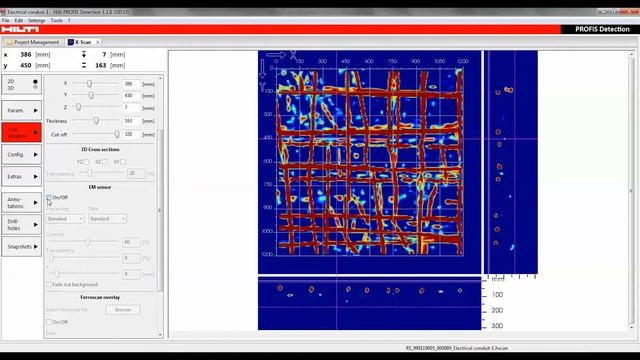
Task: Open the File menu
Action: click(x=6, y=20)
